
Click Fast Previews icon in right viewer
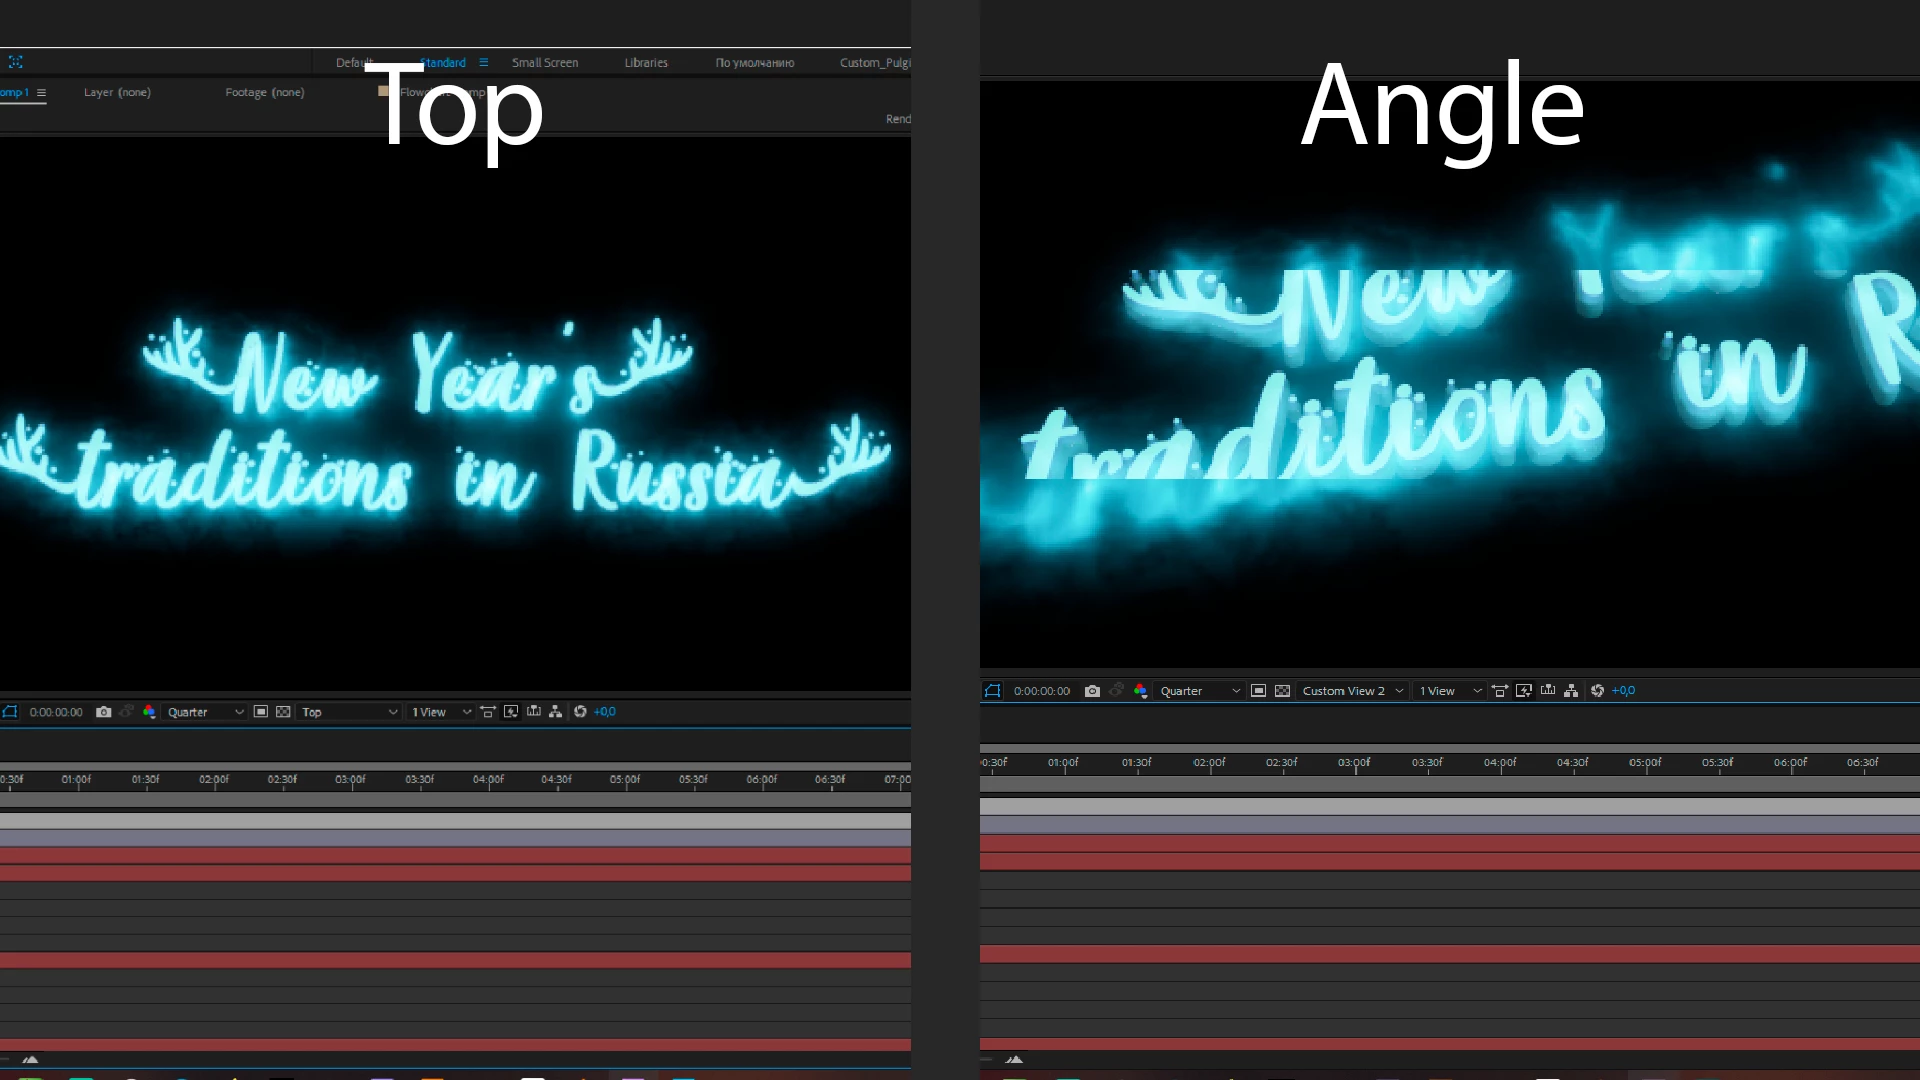tap(1524, 691)
